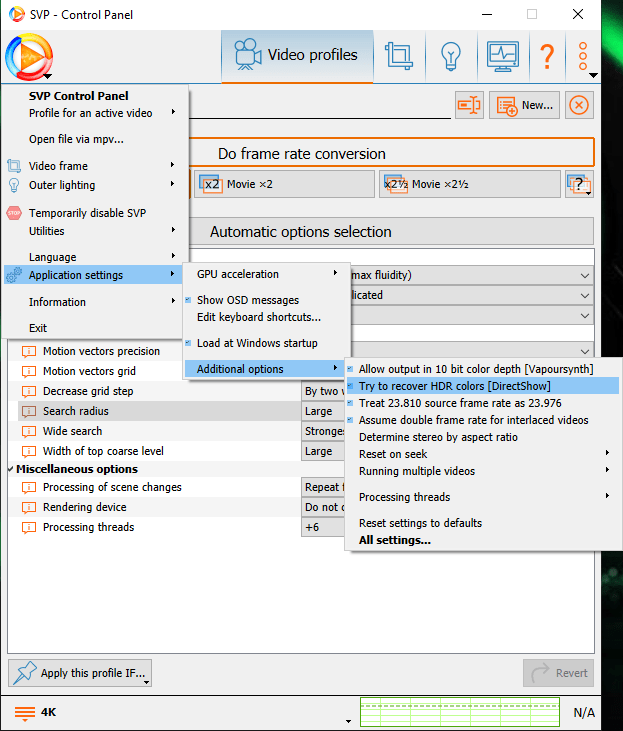The image size is (623, 731).
Task: Open the Video frame crop tab icon
Action: 399,56
